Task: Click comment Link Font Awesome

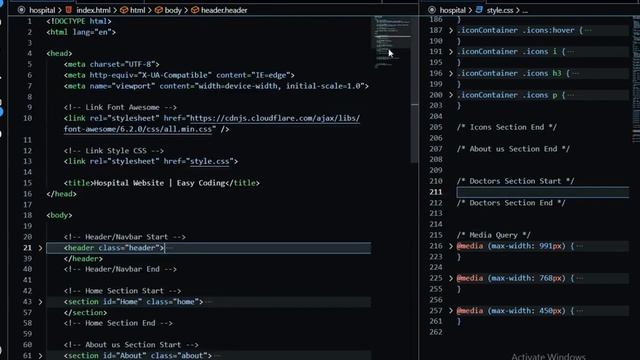Action: coord(120,108)
